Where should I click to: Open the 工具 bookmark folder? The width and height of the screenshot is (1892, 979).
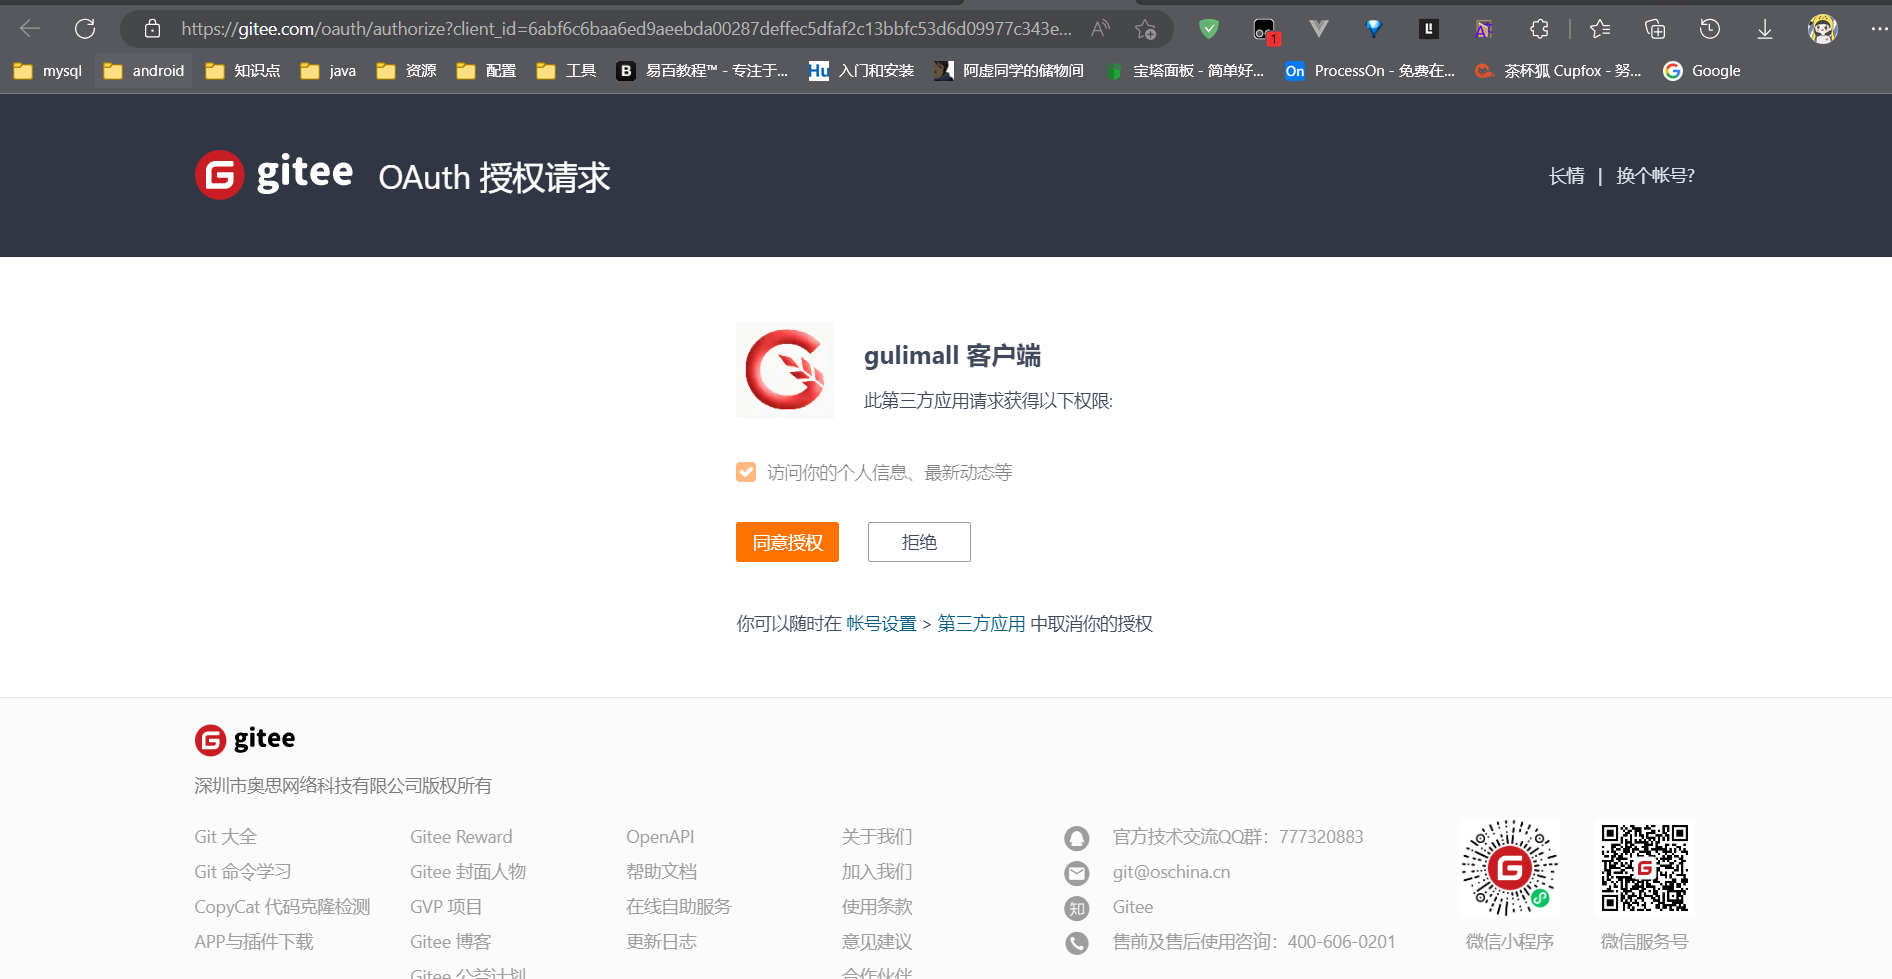[566, 71]
